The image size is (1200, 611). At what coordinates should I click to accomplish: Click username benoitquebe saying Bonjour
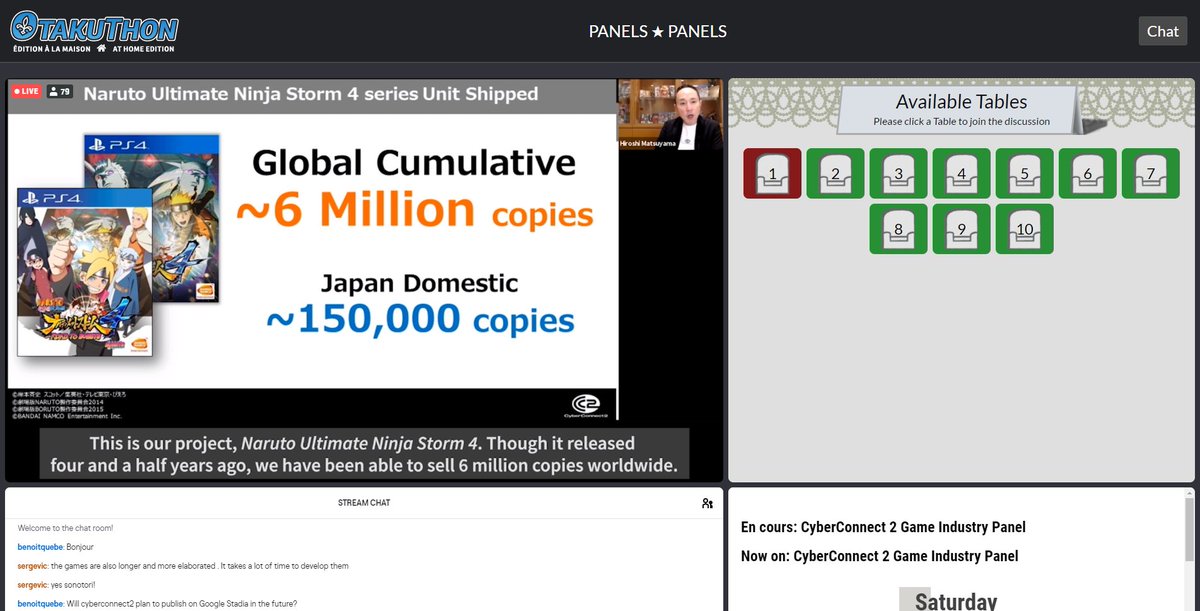tap(40, 547)
